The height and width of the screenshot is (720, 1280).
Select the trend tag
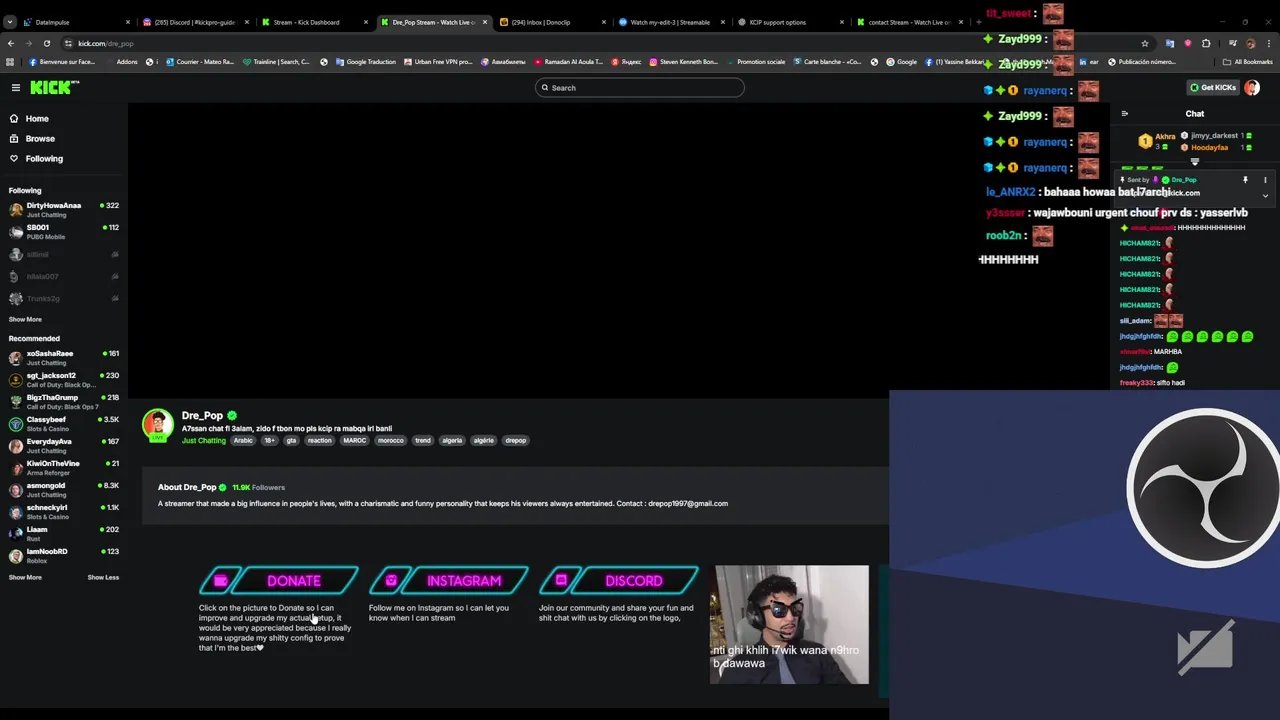coord(423,441)
